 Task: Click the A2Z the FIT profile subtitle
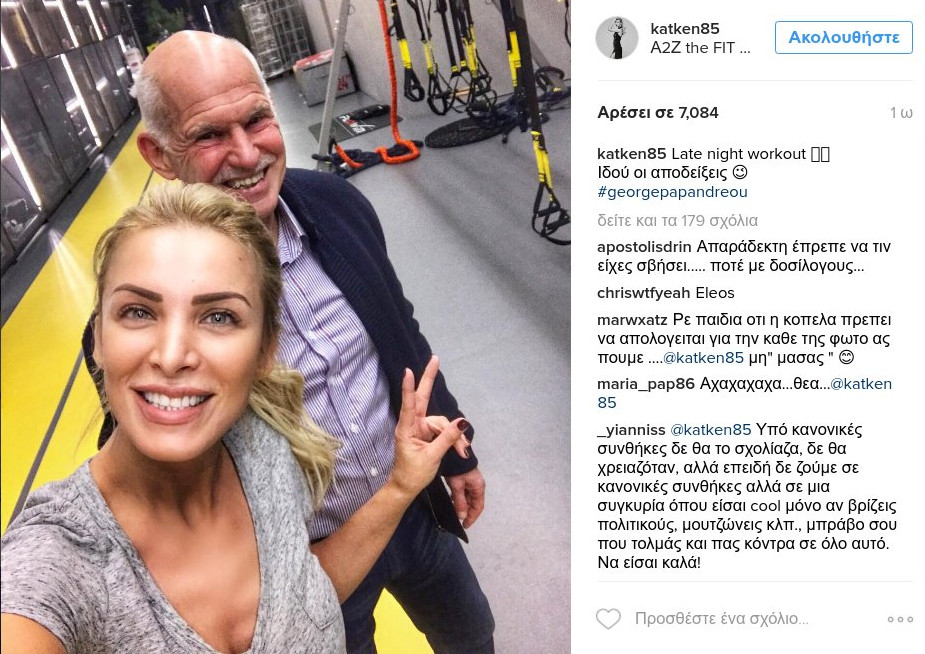tap(700, 48)
